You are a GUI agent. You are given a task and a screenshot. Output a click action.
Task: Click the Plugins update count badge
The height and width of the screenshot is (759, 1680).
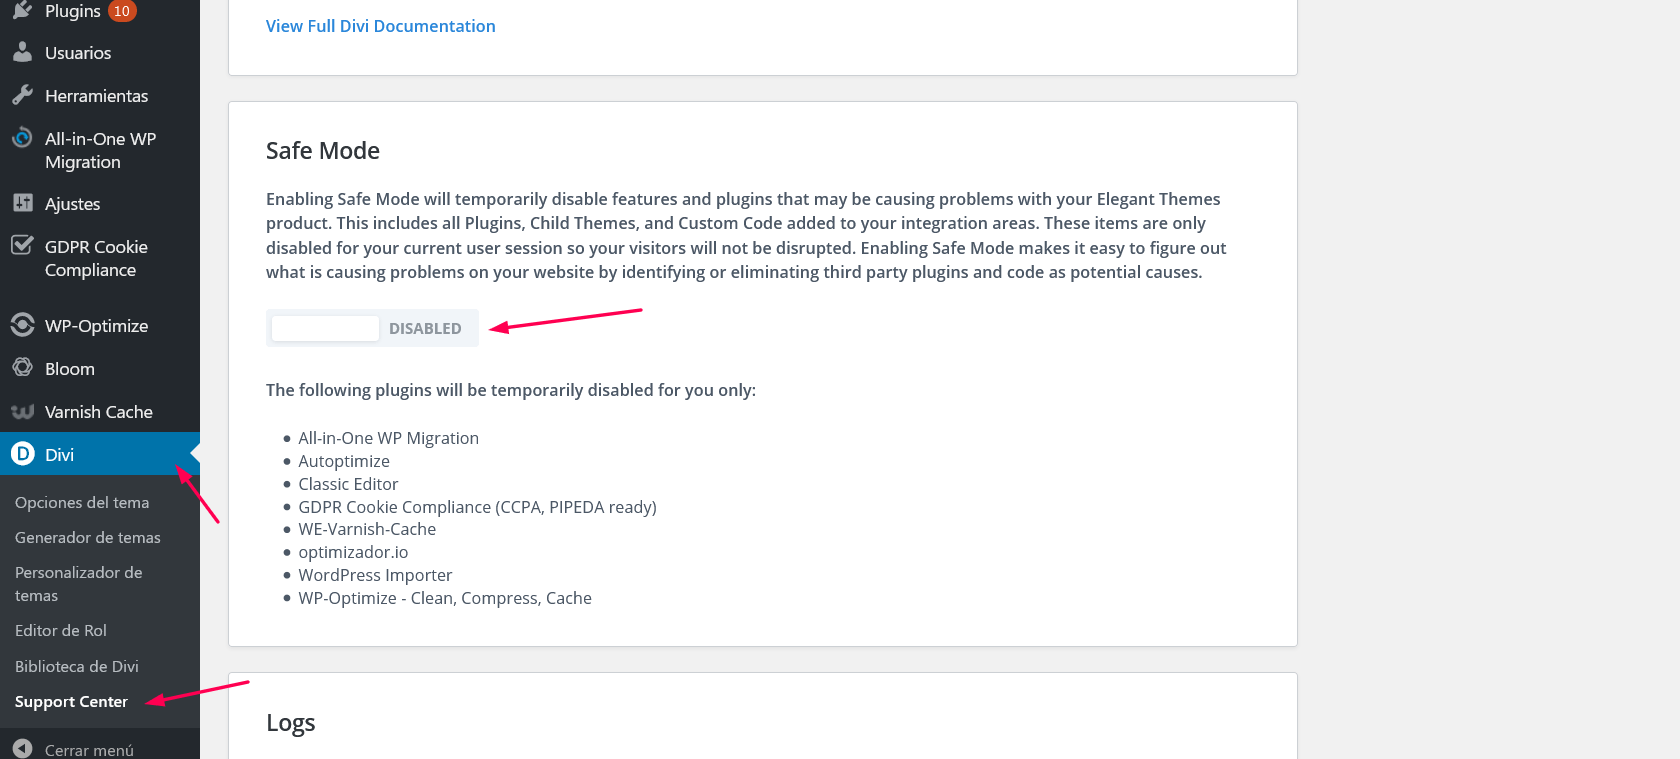(122, 11)
